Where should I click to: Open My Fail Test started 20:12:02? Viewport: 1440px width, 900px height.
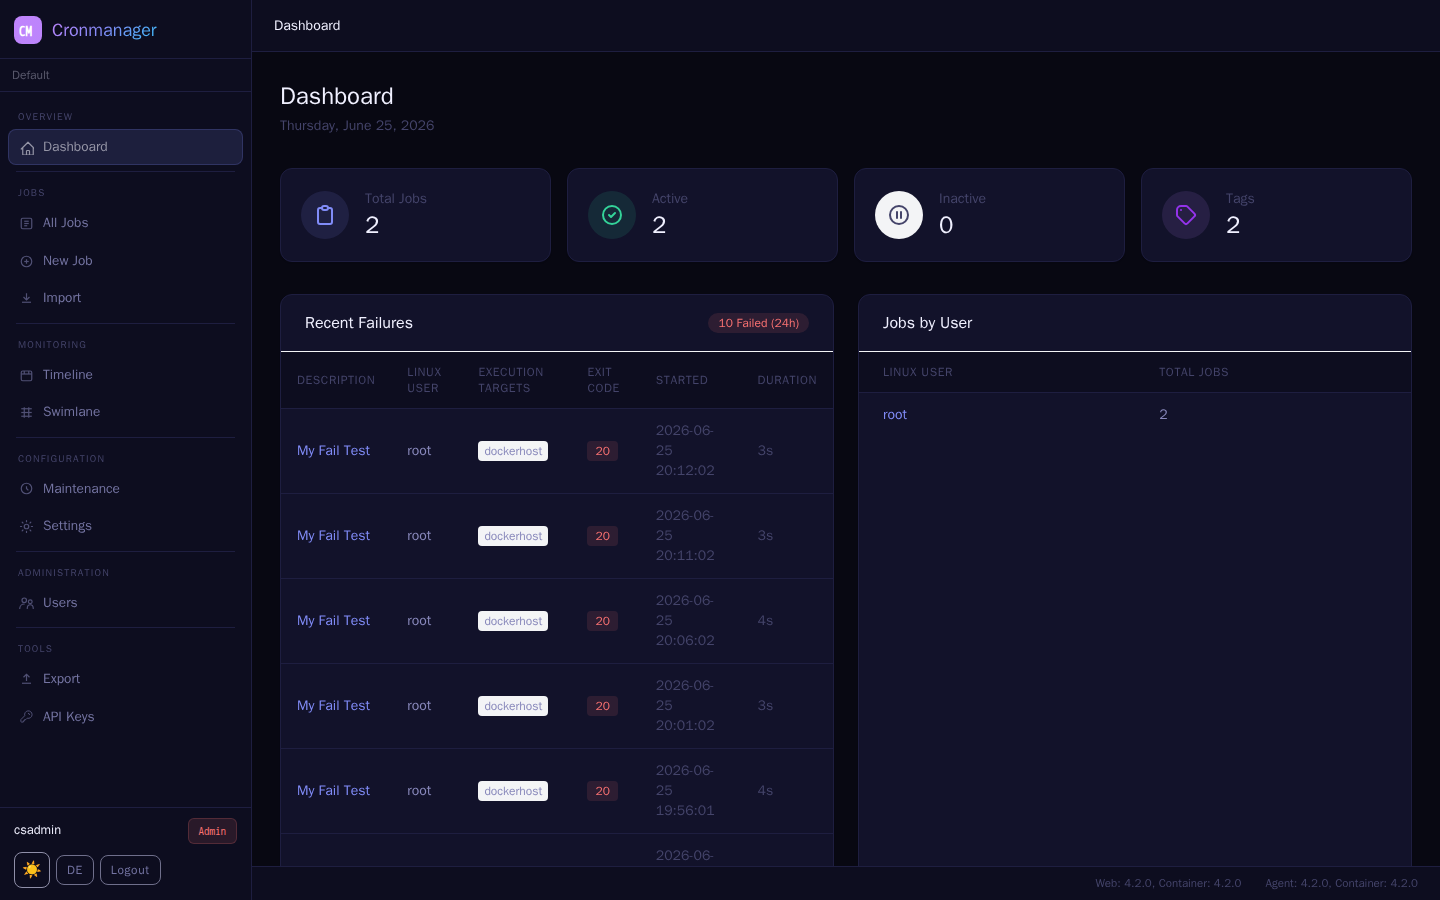click(x=333, y=451)
